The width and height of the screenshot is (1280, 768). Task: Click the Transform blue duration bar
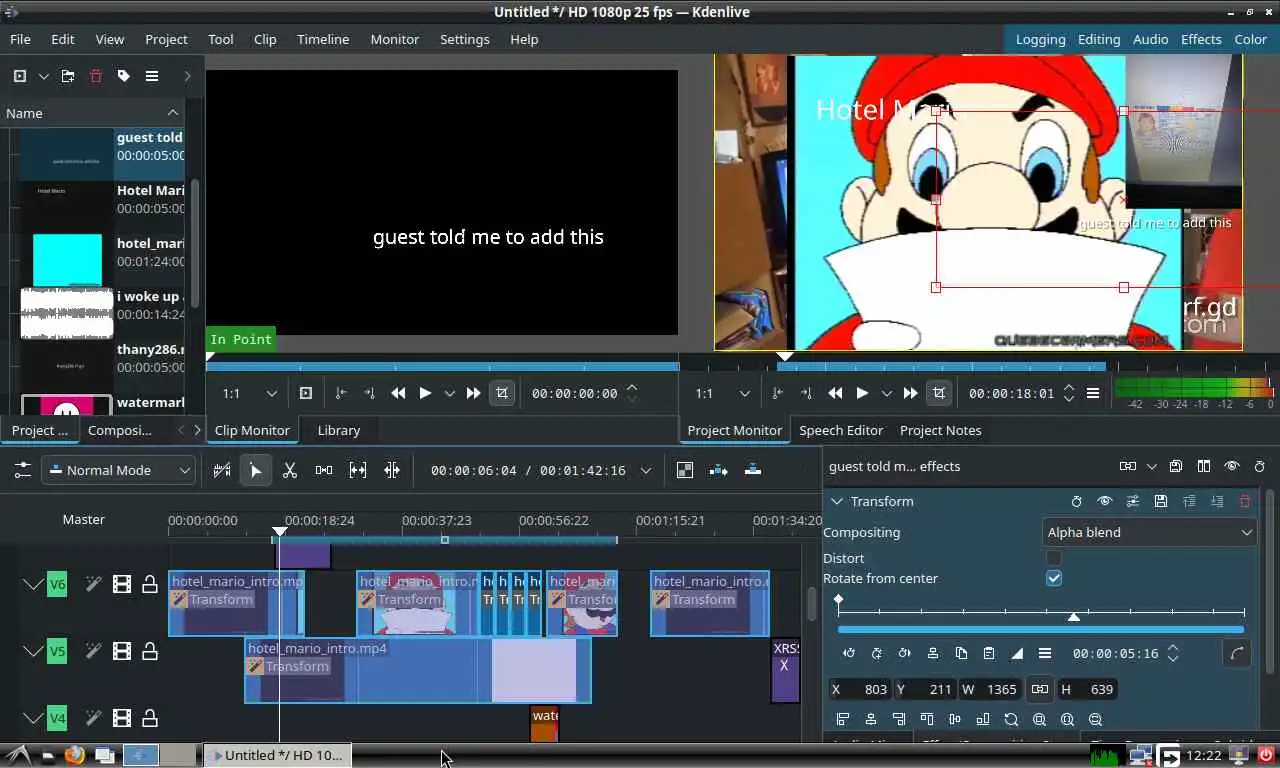pos(1041,630)
